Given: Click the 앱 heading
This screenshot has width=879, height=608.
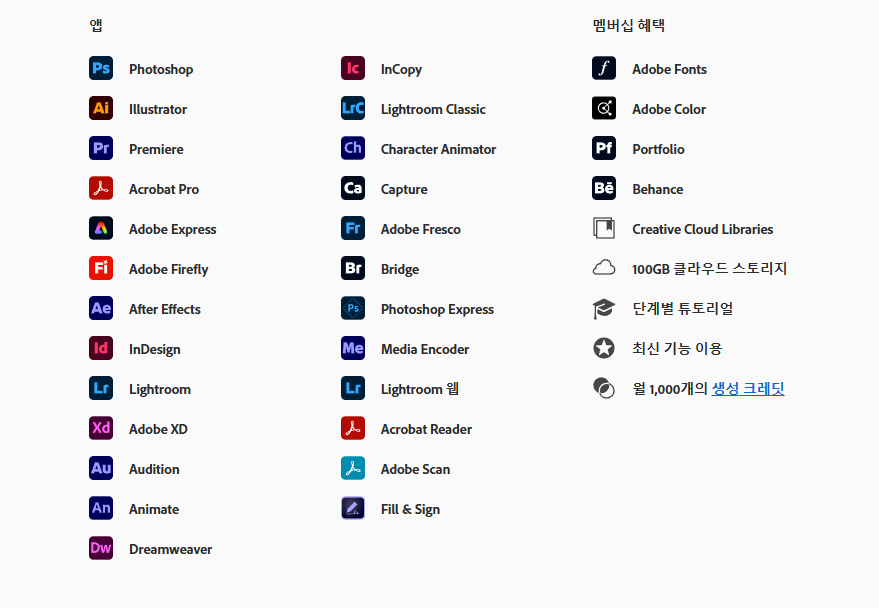Looking at the screenshot, I should 96,25.
